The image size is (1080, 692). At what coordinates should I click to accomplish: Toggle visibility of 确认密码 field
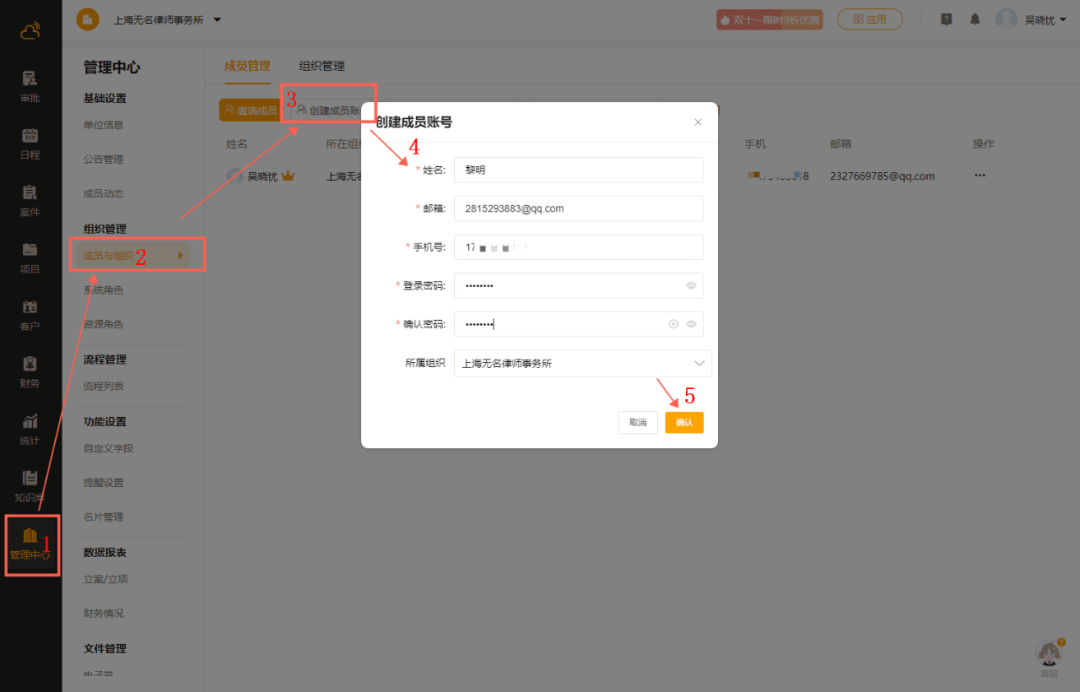[x=691, y=324]
